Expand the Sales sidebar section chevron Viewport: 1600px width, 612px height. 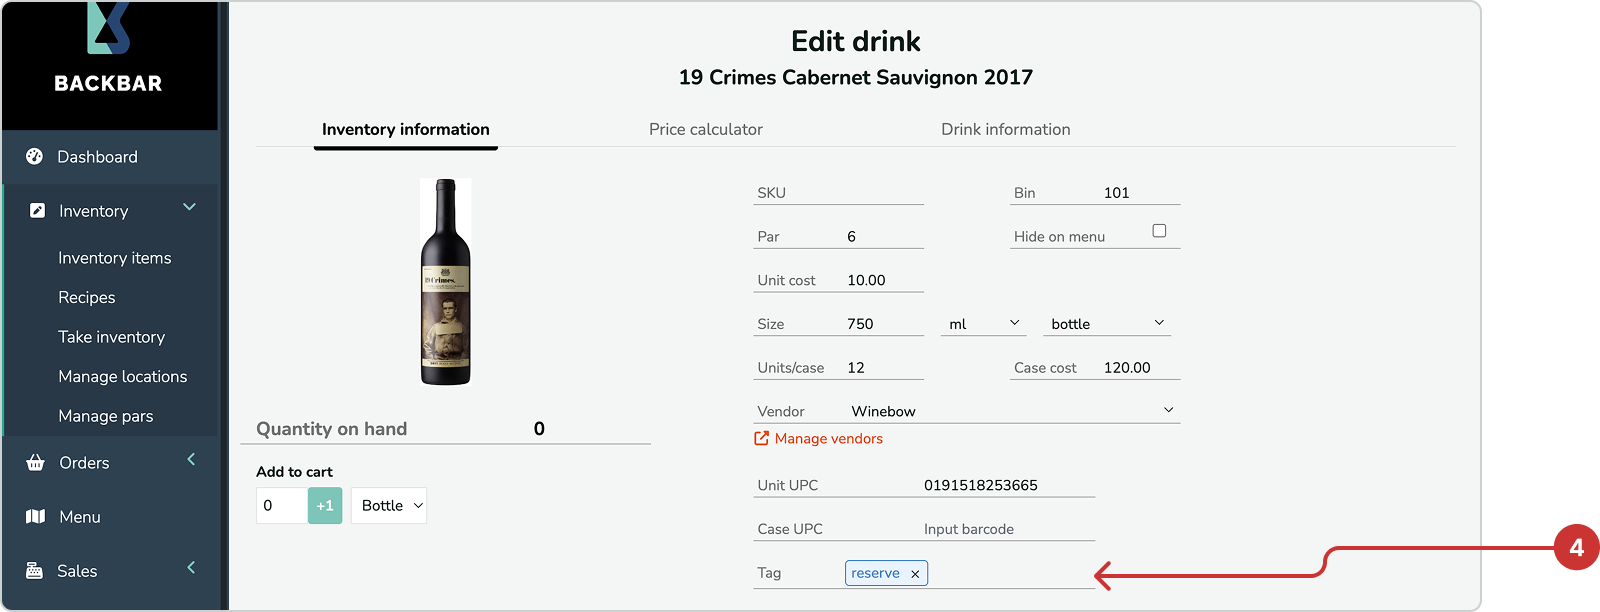[x=191, y=567]
